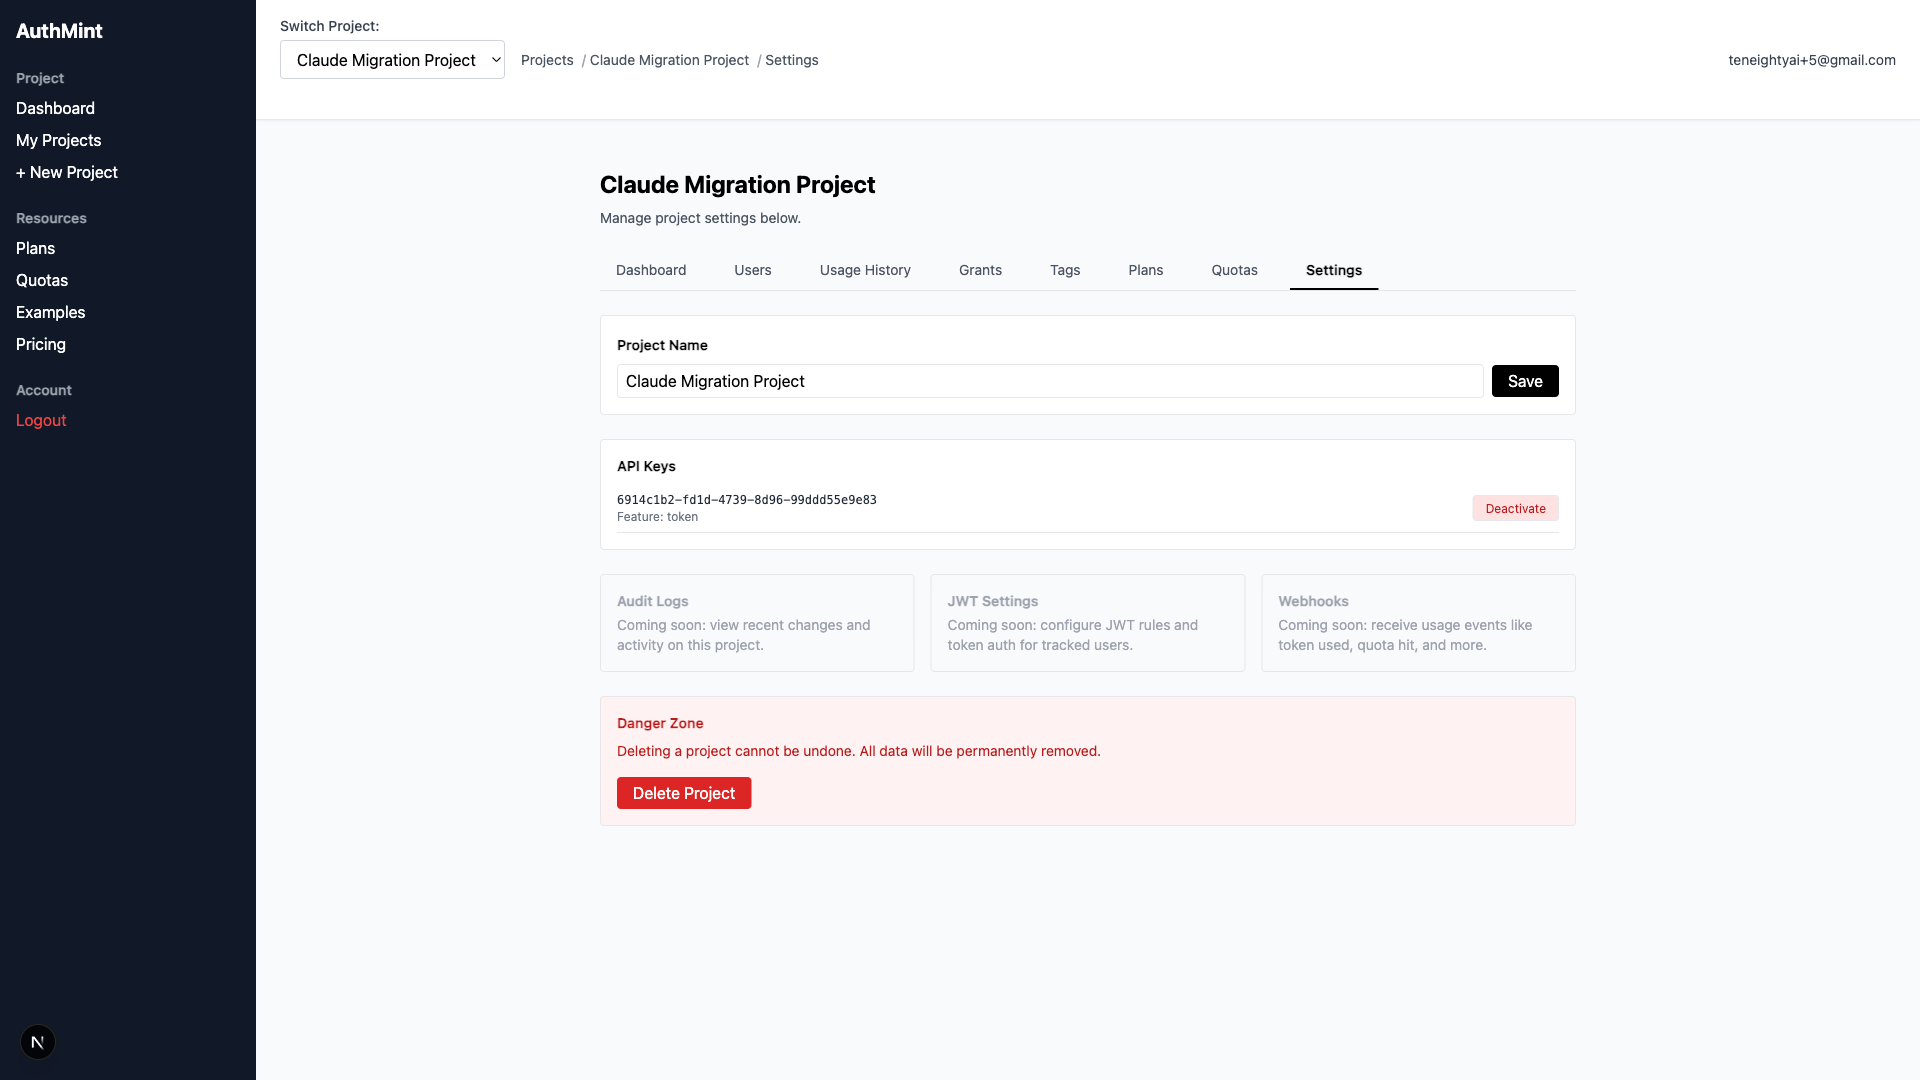Screen dimensions: 1920x1080
Task: Click the Deleting a project warning text
Action: click(x=859, y=751)
